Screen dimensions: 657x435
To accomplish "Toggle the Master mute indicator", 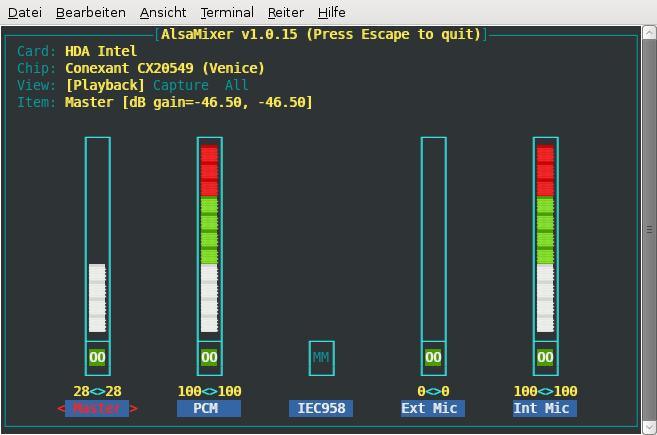I will point(97,357).
